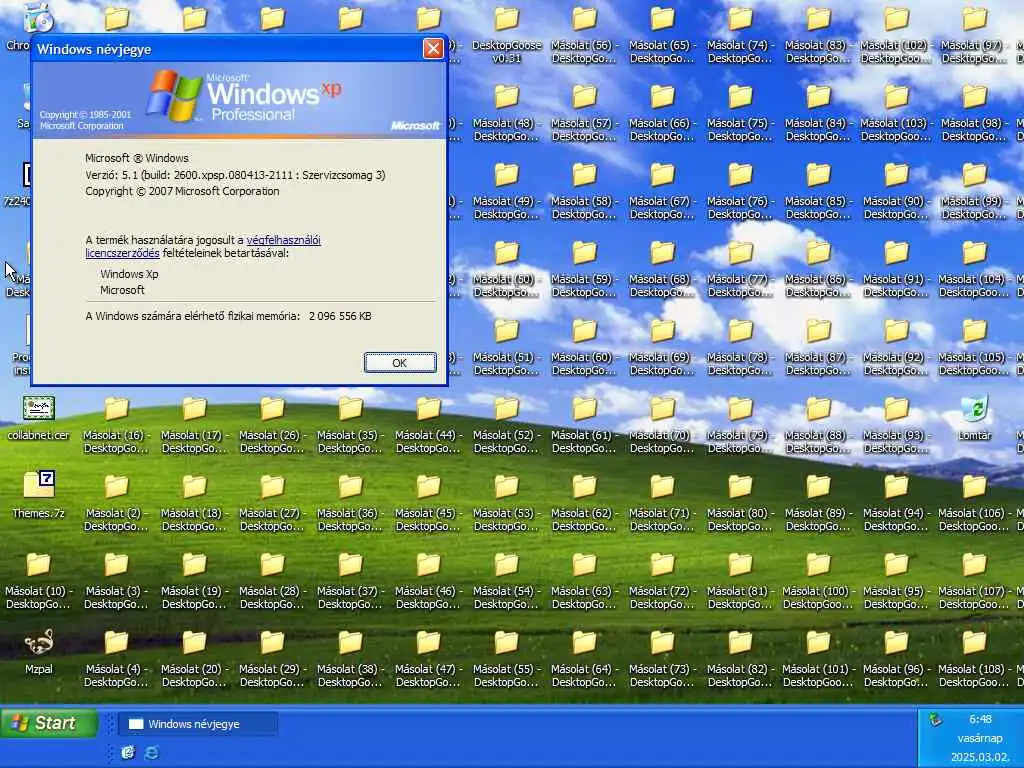Screen dimensions: 1024x768
Task: Select the Másolat (54) folder icon
Action: pyautogui.click(x=507, y=564)
